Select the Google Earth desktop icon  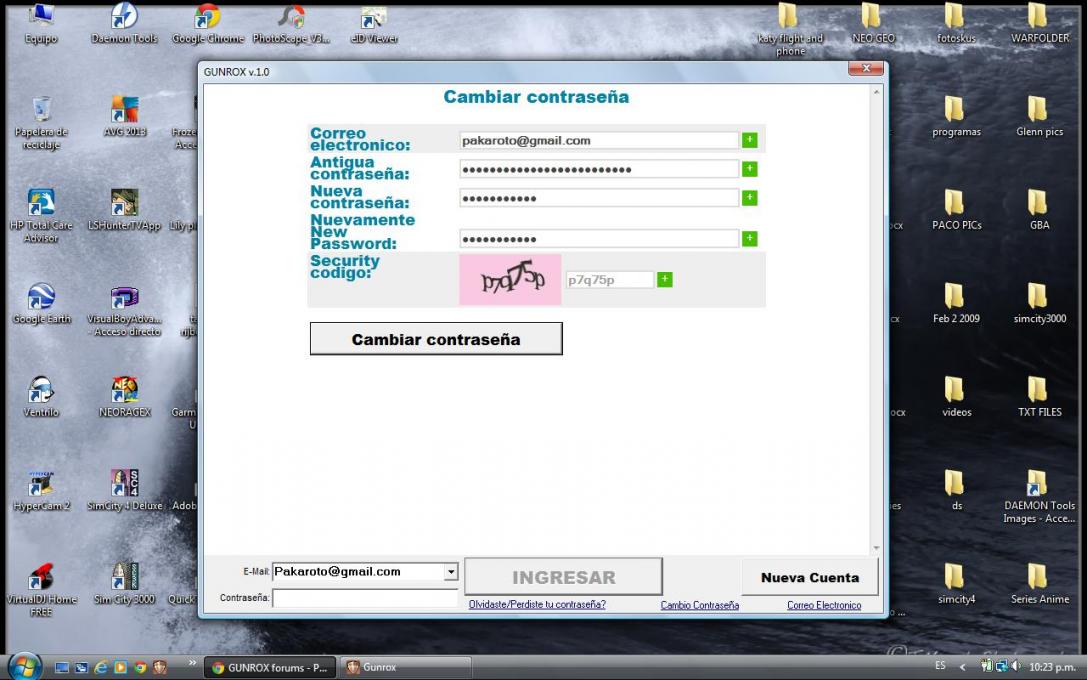[x=41, y=302]
